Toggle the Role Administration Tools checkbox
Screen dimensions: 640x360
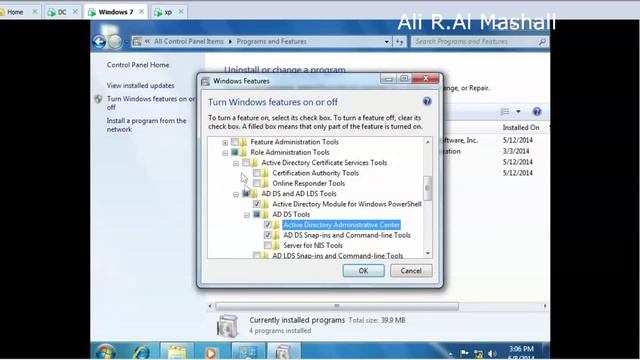tap(235, 152)
